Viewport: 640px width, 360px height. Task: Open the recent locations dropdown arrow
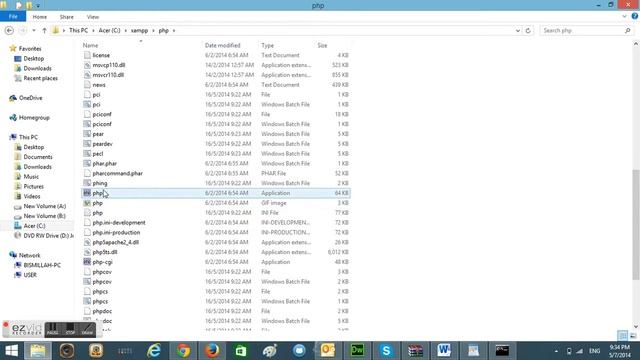tap(34, 31)
